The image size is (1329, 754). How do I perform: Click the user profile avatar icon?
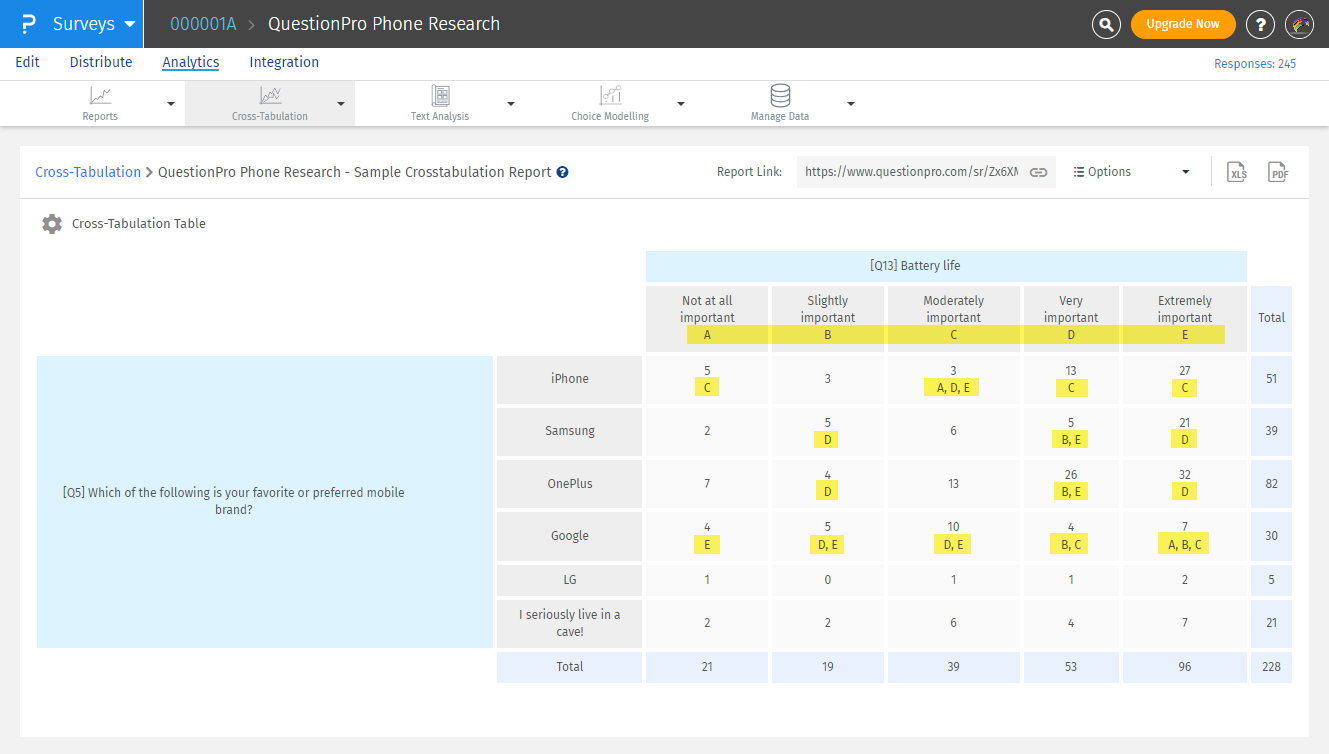[1298, 24]
